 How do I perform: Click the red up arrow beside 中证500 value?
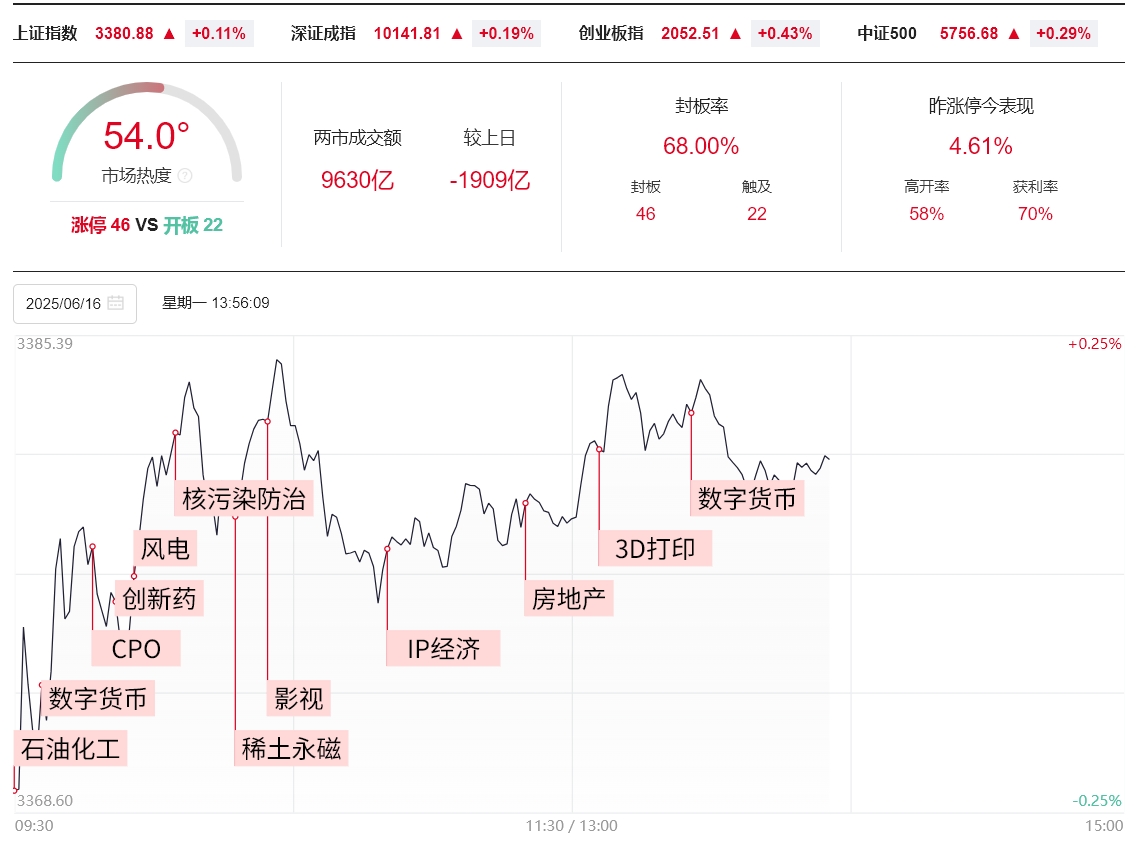pos(1014,33)
